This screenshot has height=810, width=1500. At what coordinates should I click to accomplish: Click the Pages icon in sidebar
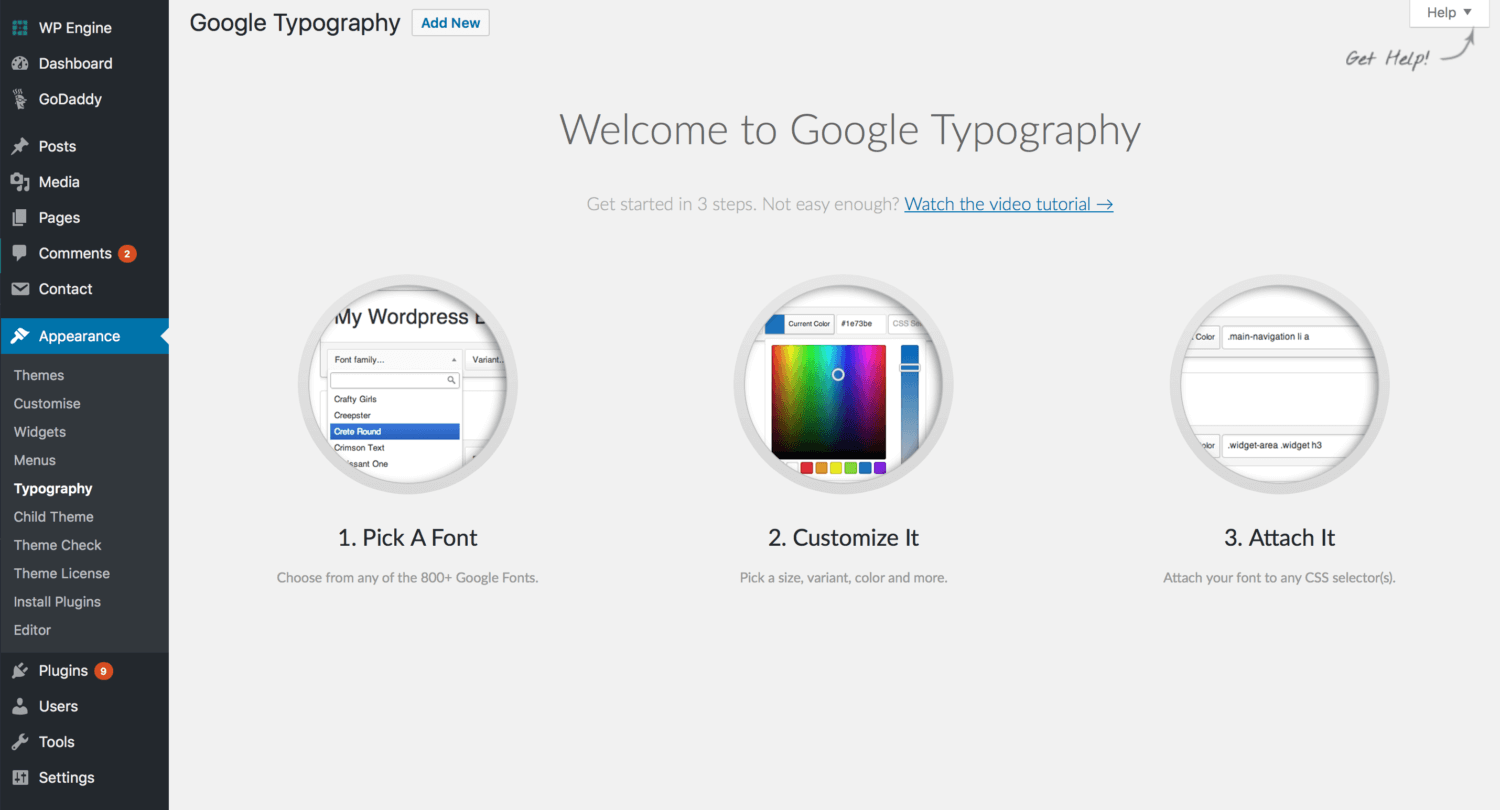(20, 218)
